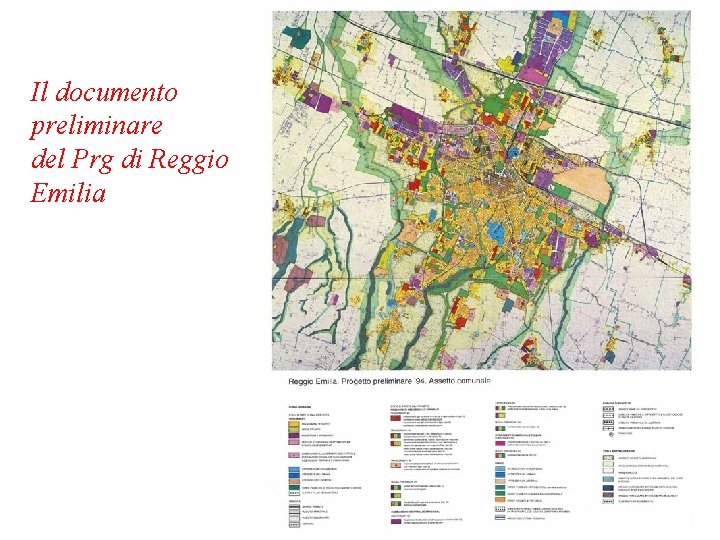
Task: Click the red italic word "Emilia" in title
Action: coord(68,193)
